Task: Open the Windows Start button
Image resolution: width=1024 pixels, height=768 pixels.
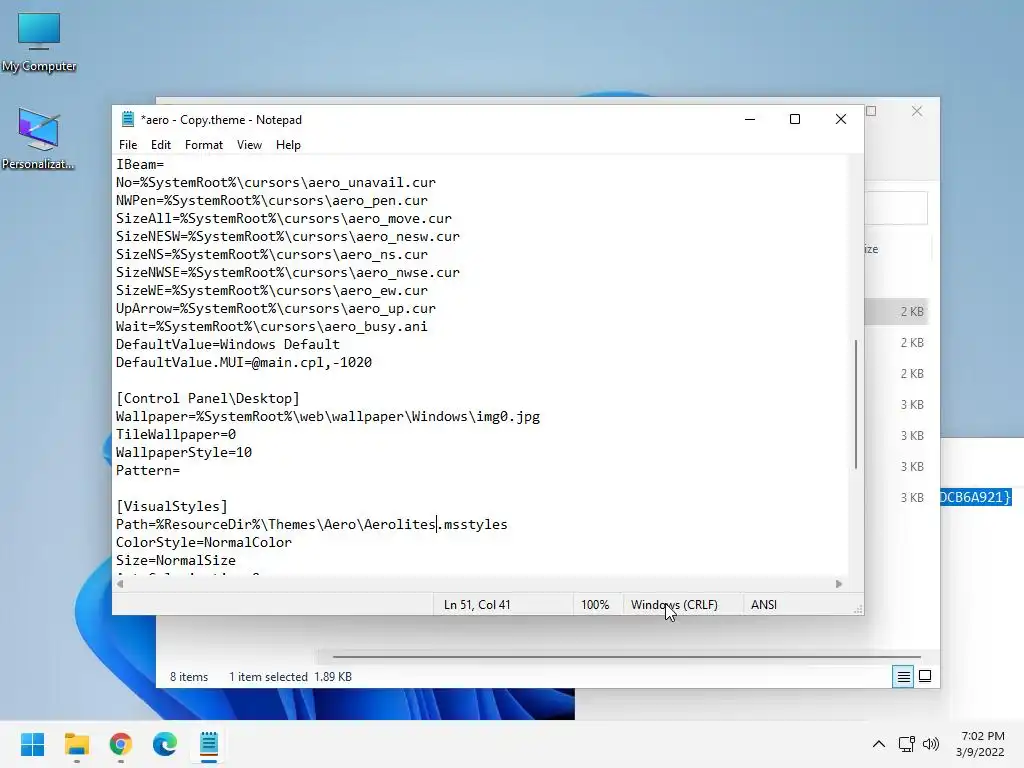Action: point(32,744)
